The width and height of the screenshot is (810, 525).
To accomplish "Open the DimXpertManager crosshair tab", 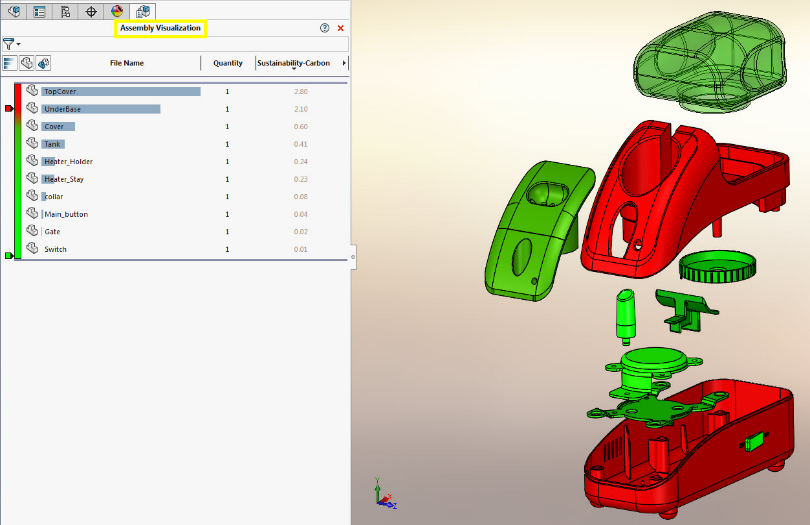I will 91,11.
